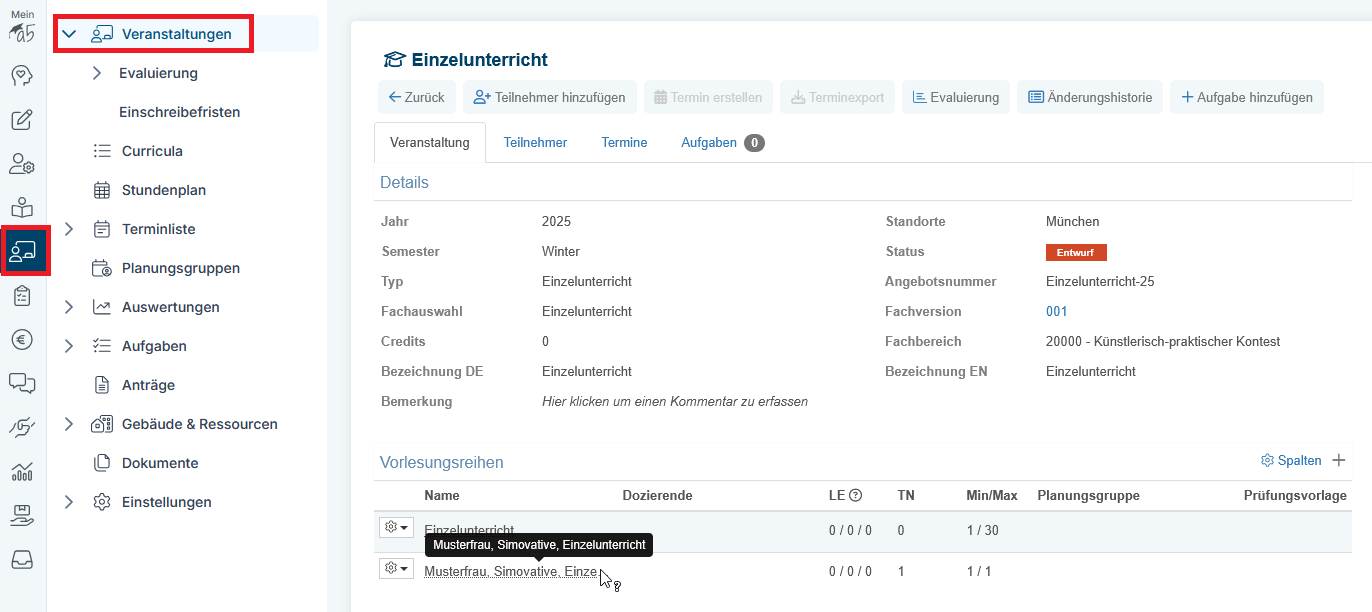The image size is (1372, 612).
Task: Open the Fachversion 001 link
Action: point(1056,311)
